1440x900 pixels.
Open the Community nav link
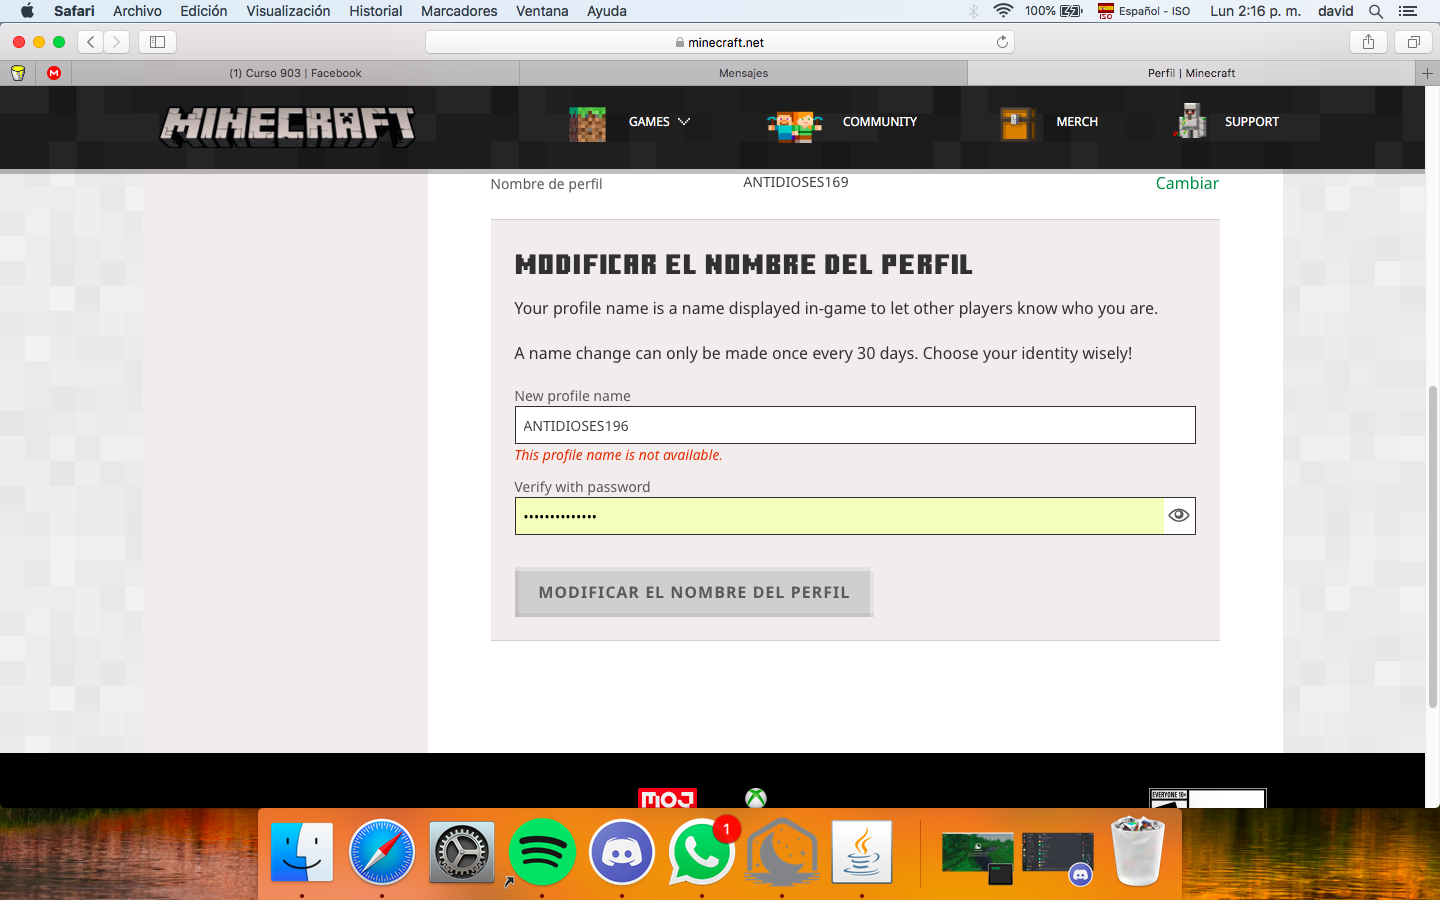(x=880, y=121)
